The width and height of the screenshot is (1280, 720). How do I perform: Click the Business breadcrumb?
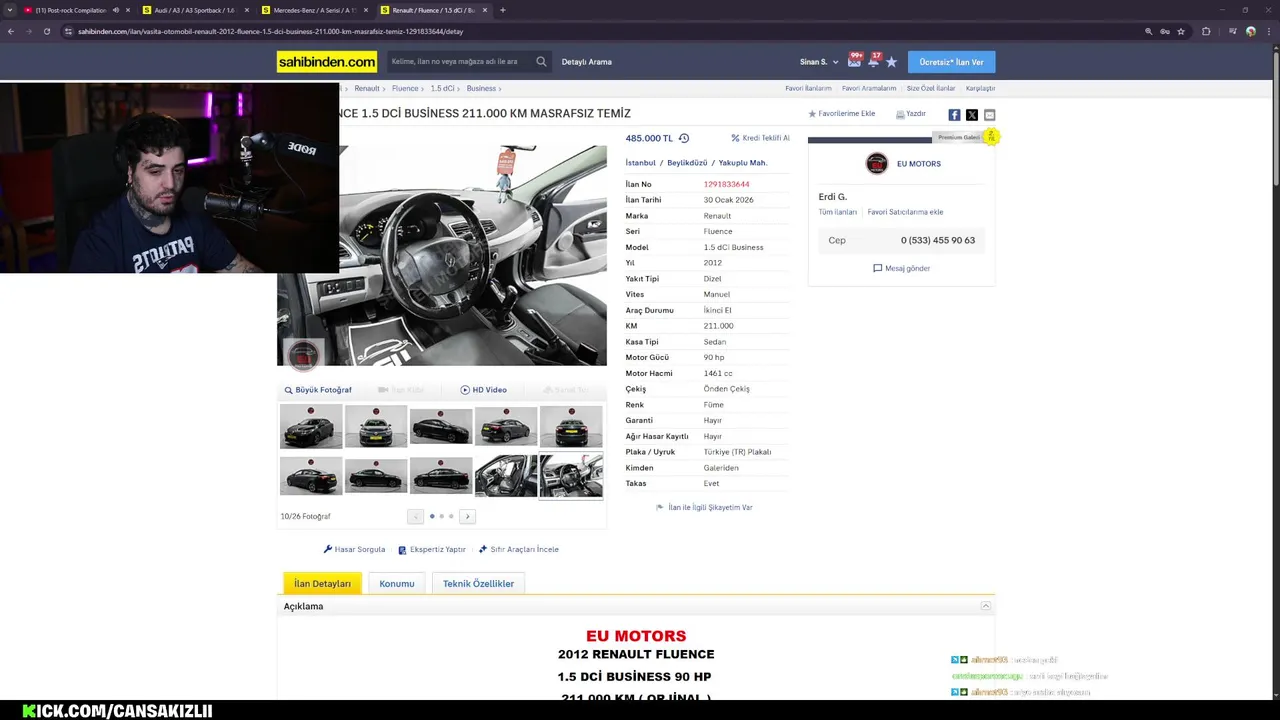pos(481,88)
